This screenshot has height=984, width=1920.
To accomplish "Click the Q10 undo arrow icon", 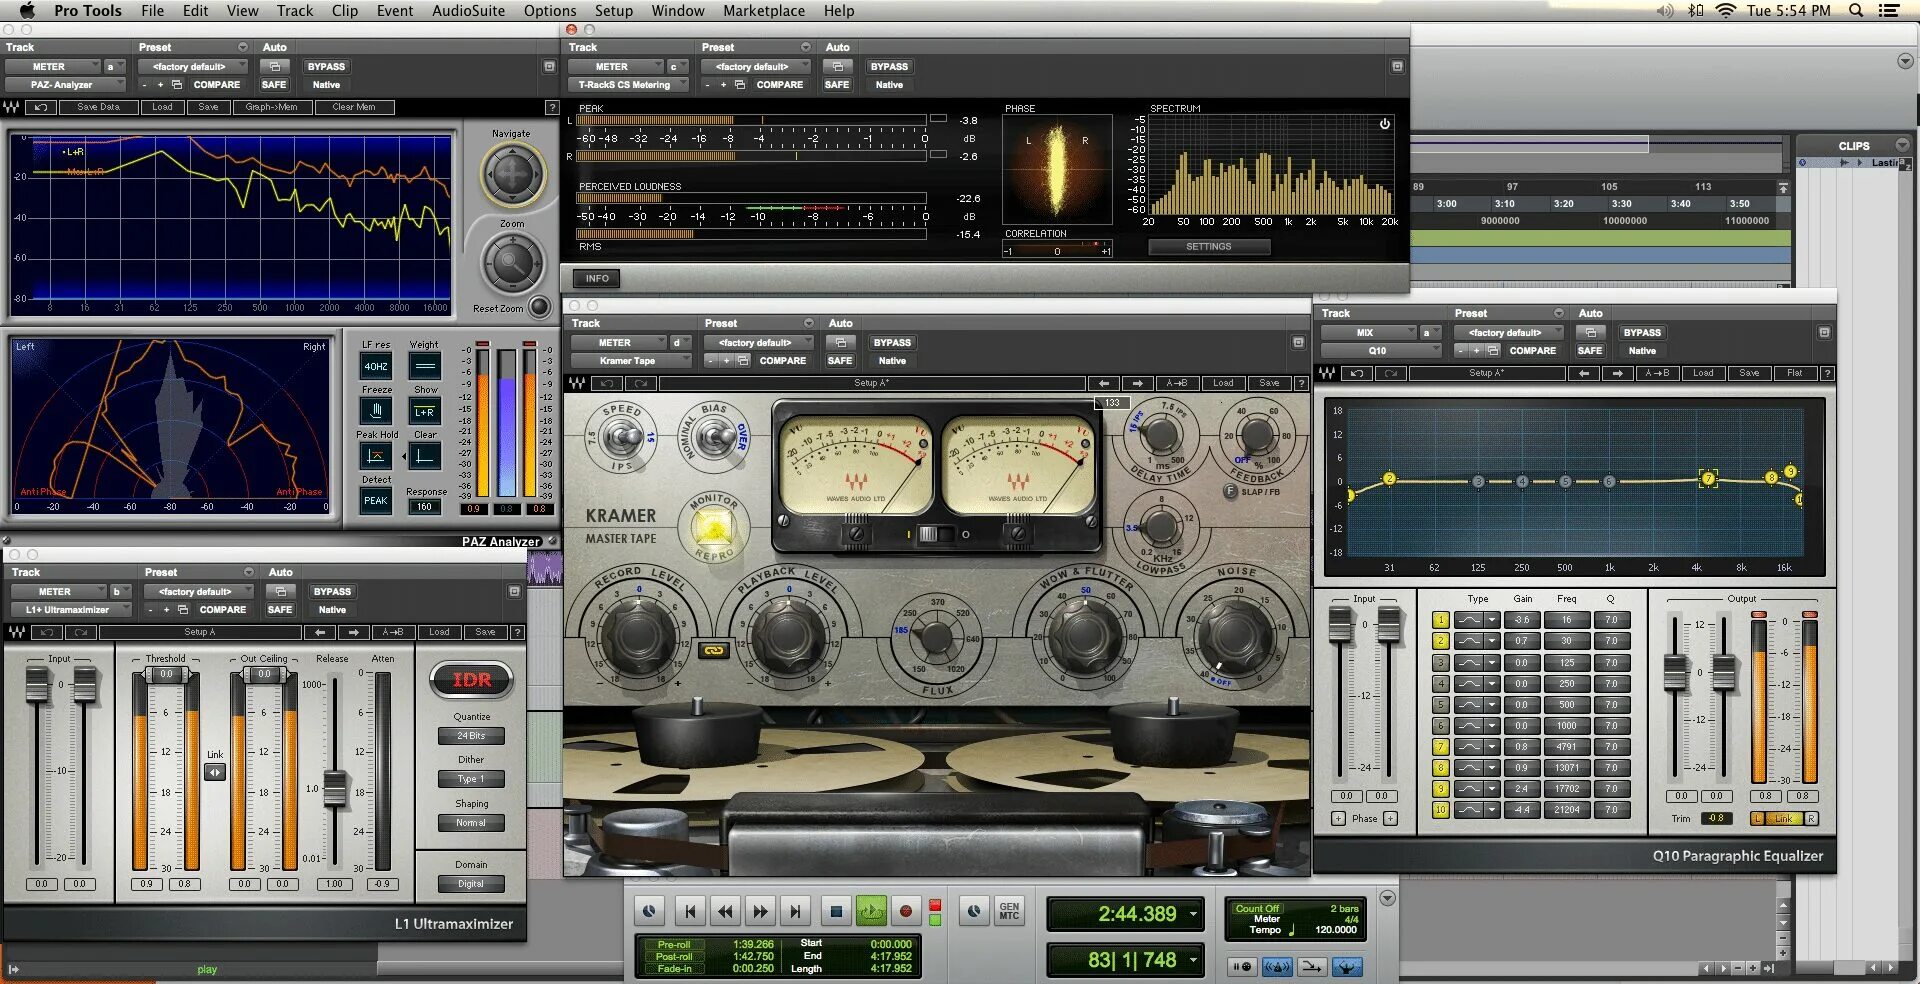I will 1357,373.
